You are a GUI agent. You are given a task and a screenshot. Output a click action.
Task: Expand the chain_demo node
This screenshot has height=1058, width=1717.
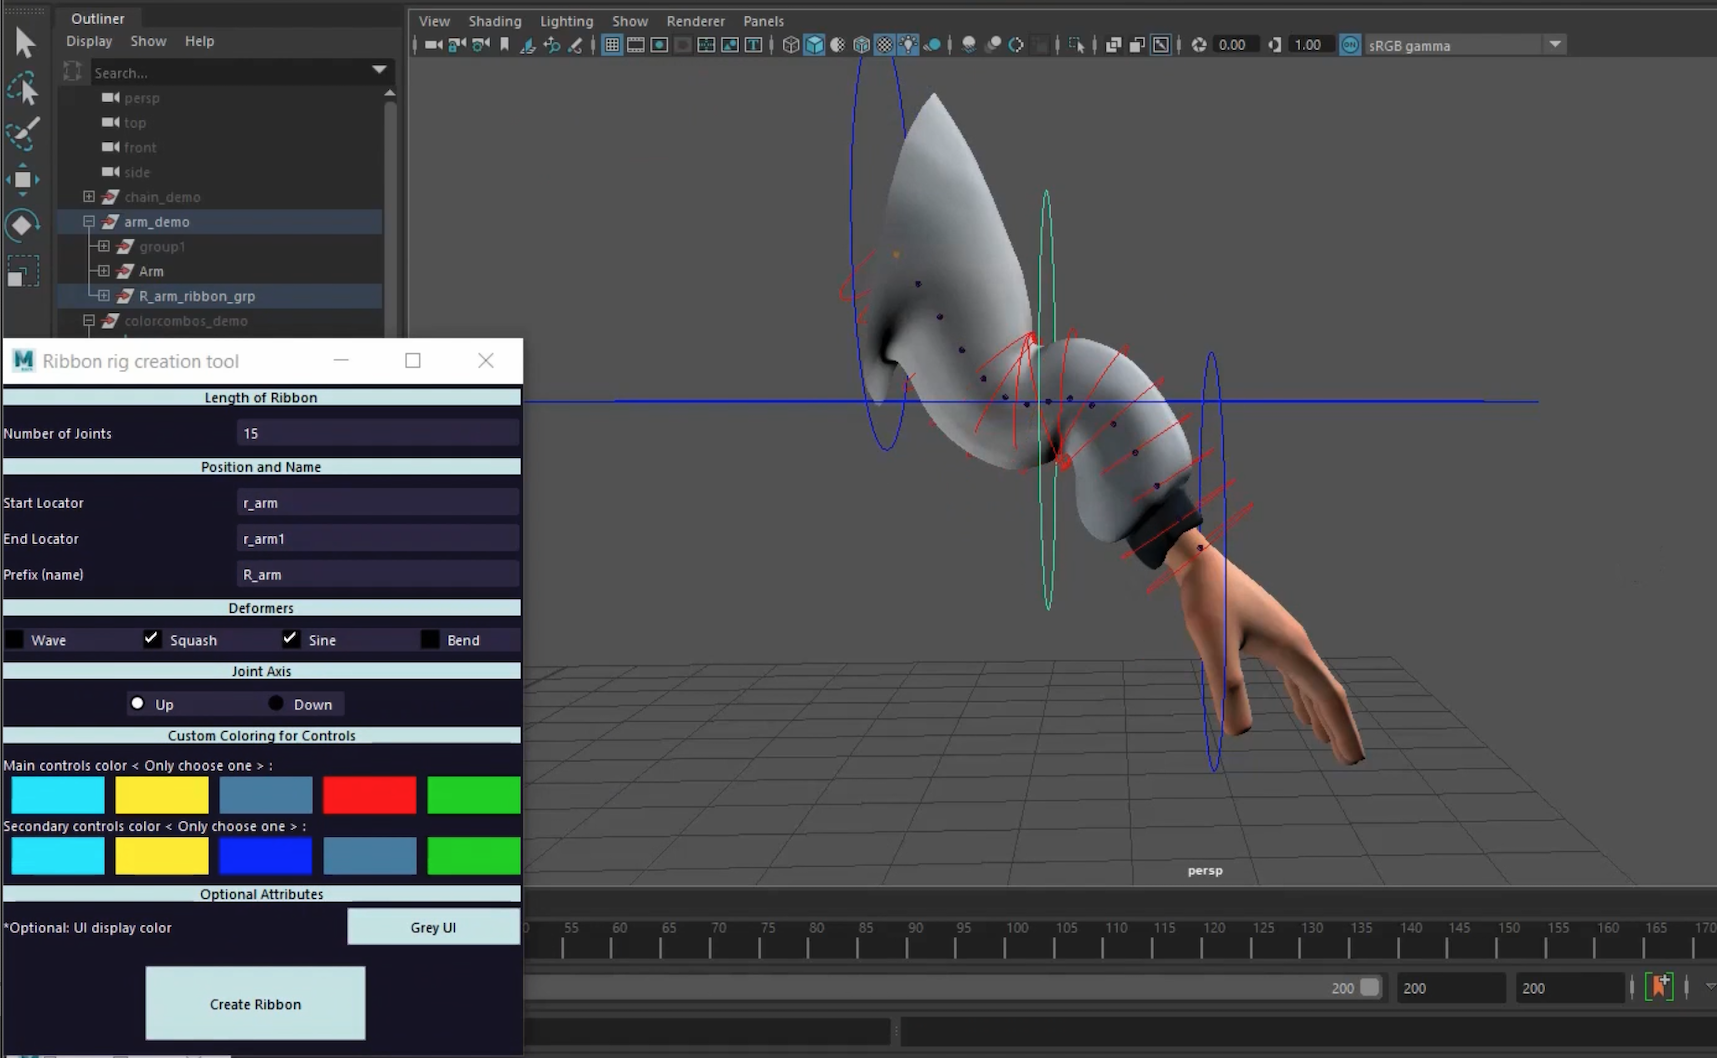click(89, 197)
